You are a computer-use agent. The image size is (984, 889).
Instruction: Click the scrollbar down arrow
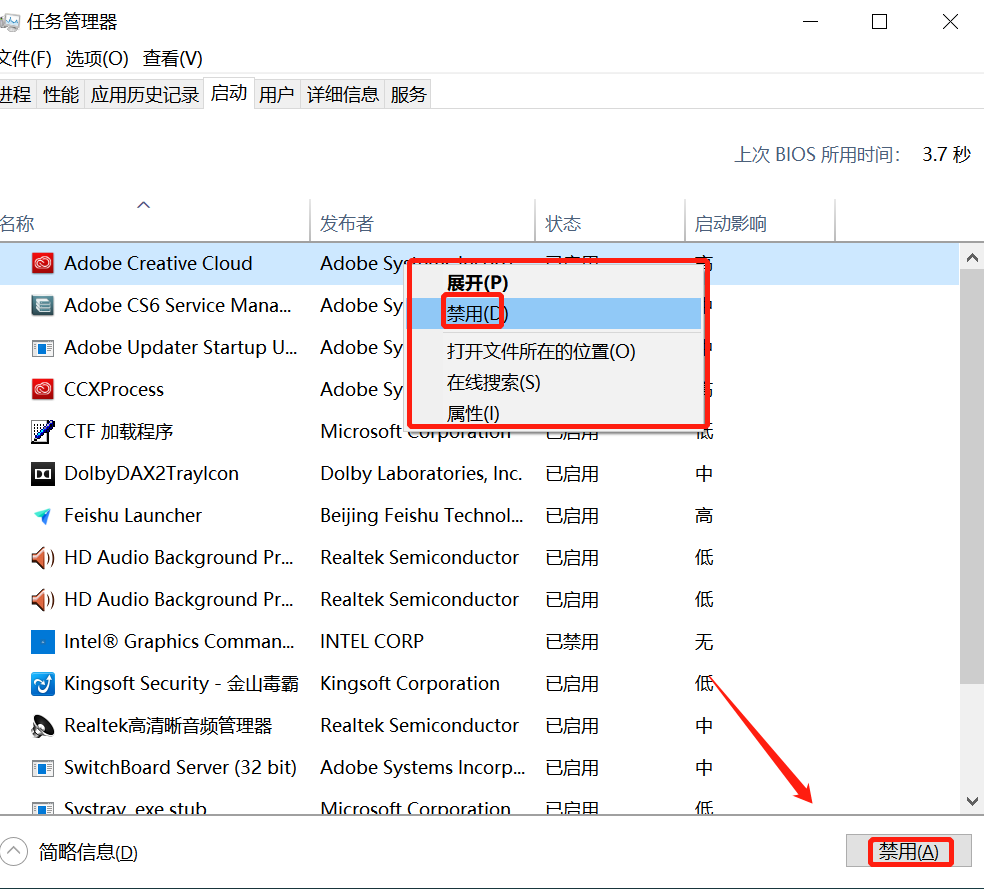pyautogui.click(x=971, y=801)
